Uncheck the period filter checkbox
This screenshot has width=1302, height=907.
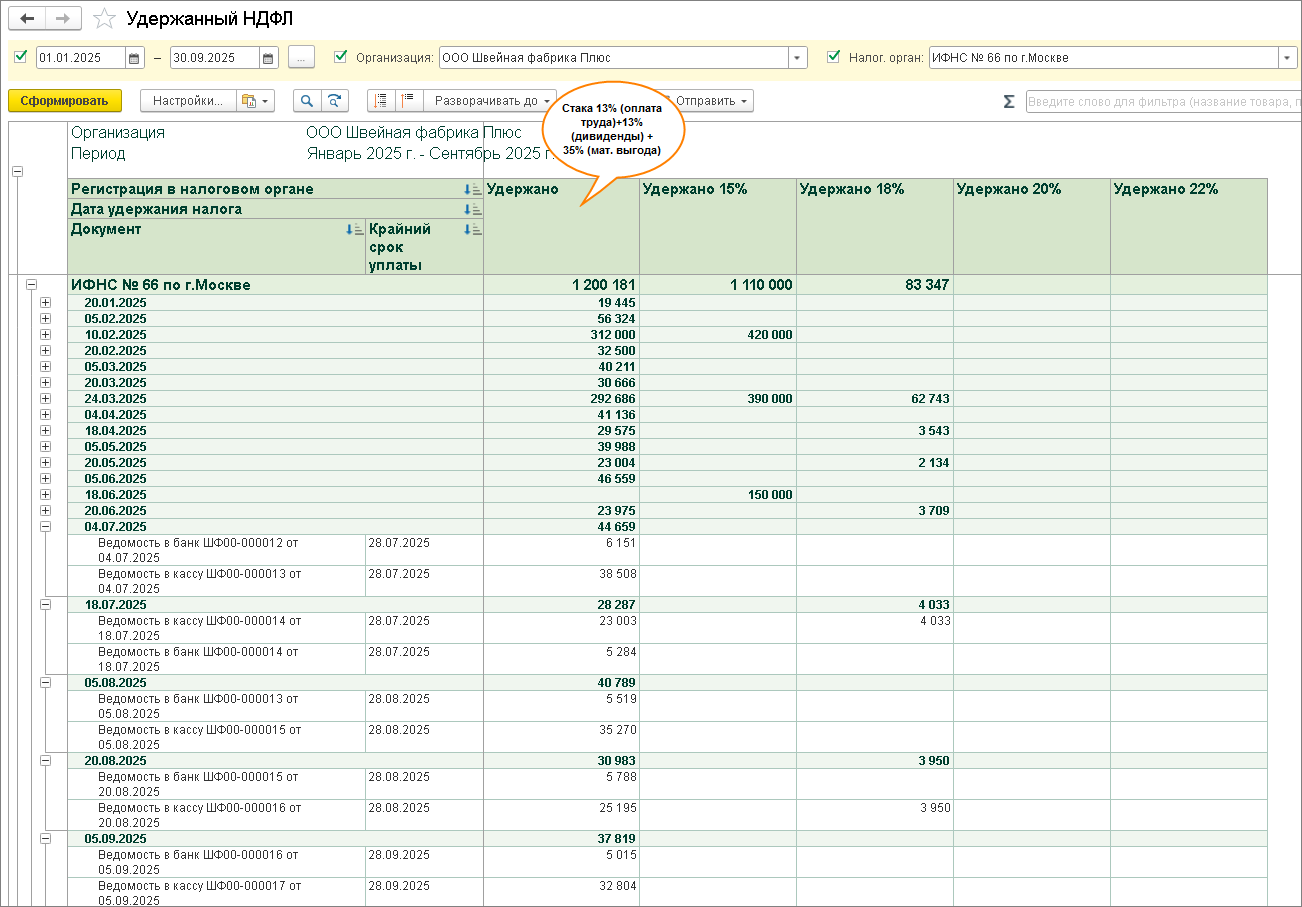coord(21,57)
